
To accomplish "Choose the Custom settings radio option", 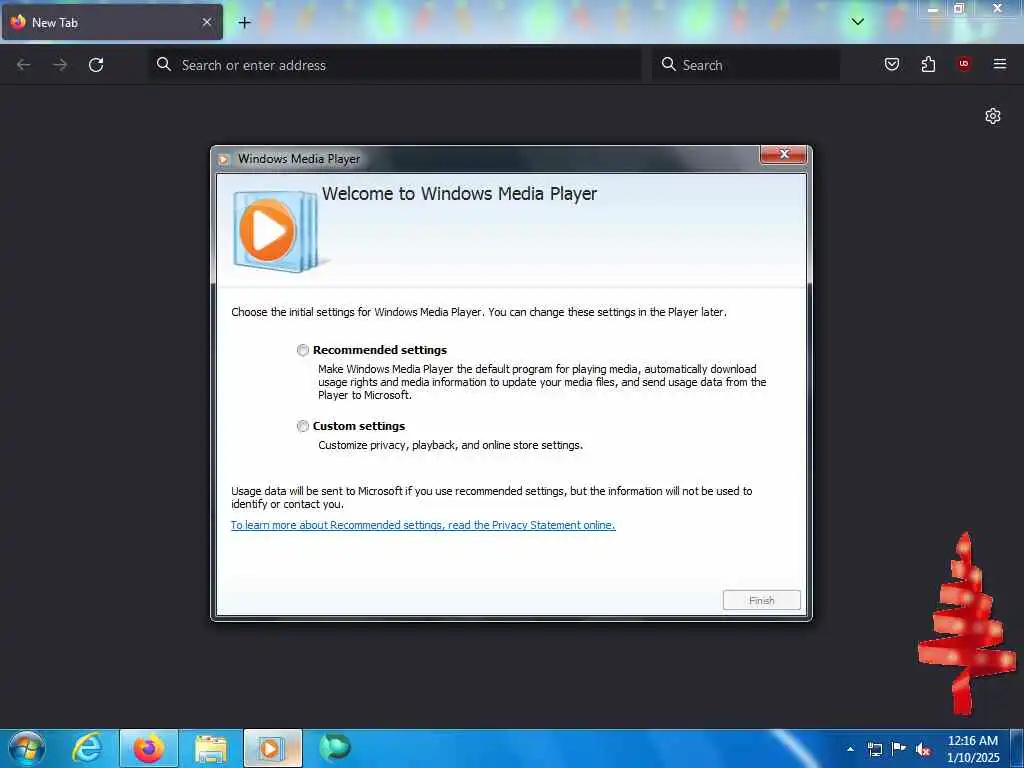I will click(x=303, y=426).
